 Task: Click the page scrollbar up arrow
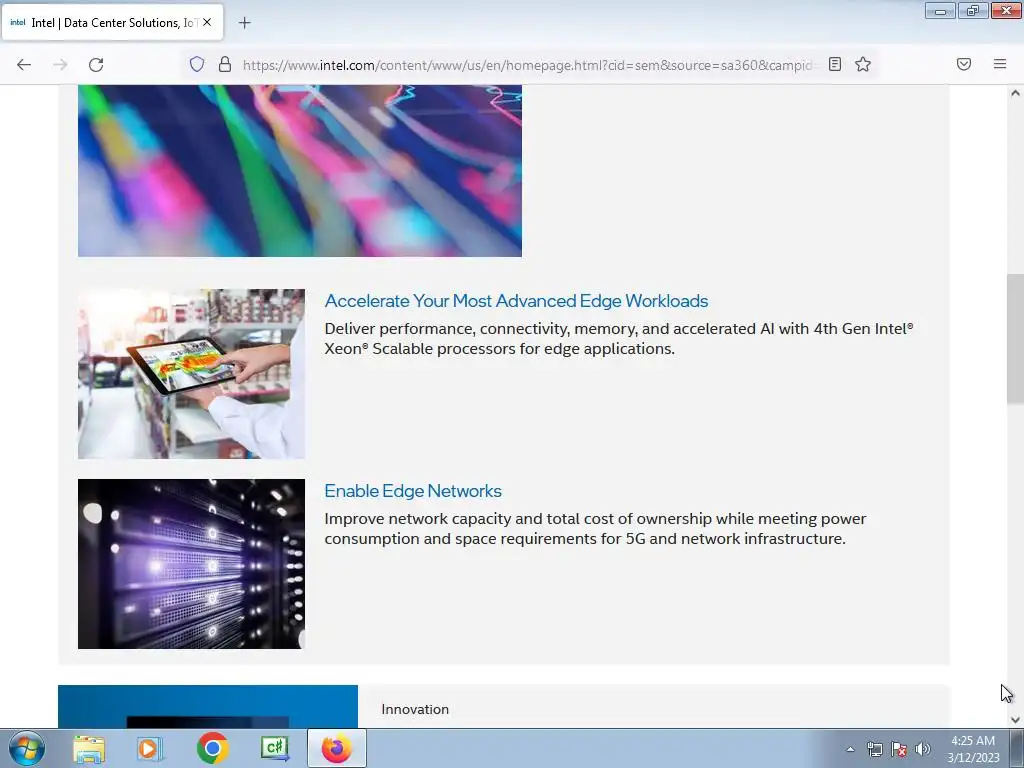click(x=1015, y=93)
